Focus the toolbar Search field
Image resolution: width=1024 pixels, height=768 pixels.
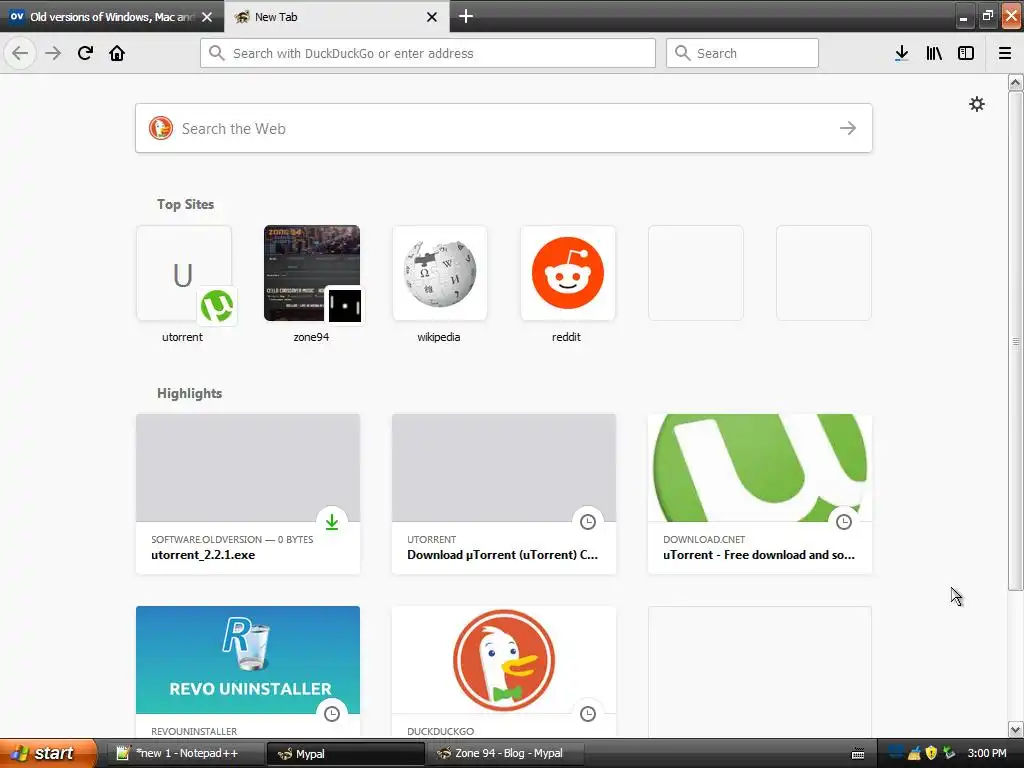tap(742, 53)
